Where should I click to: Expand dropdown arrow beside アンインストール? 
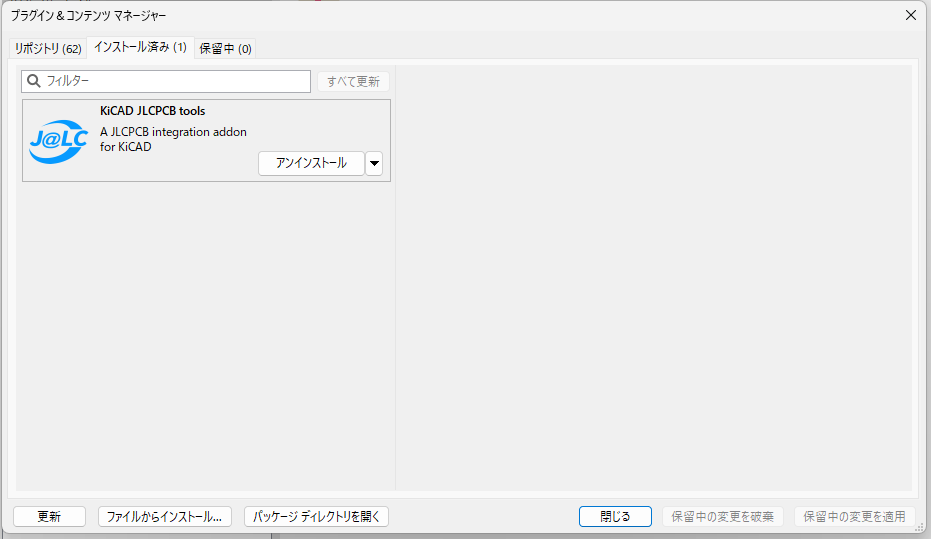(374, 163)
